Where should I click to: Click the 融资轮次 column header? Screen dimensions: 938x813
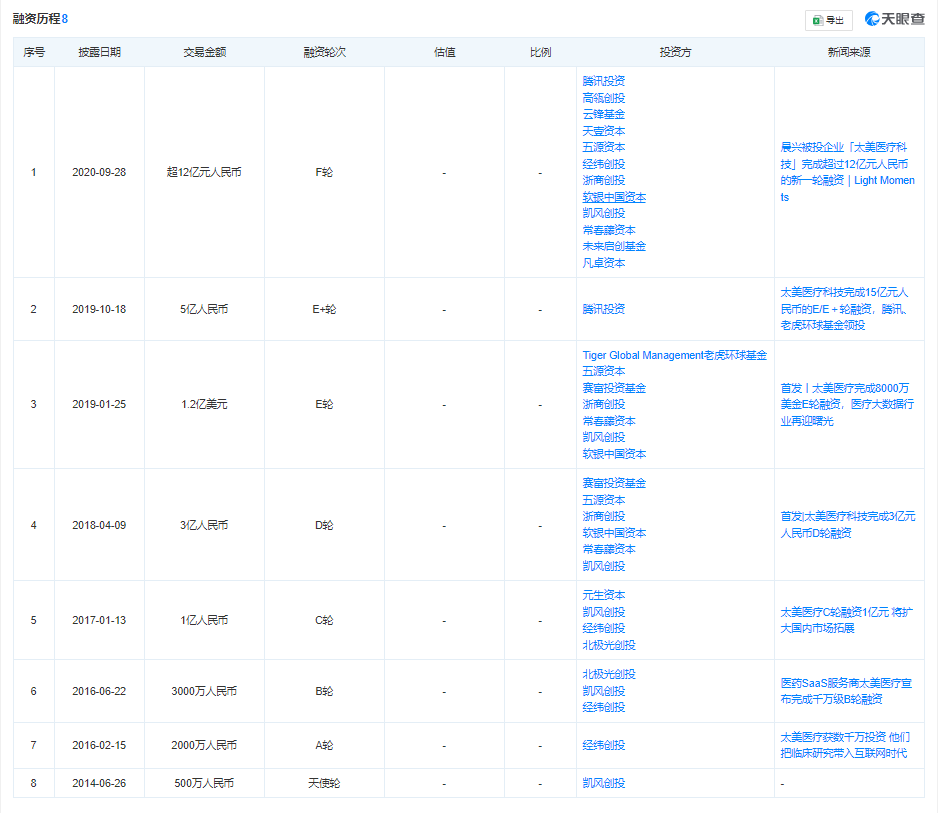pyautogui.click(x=324, y=52)
